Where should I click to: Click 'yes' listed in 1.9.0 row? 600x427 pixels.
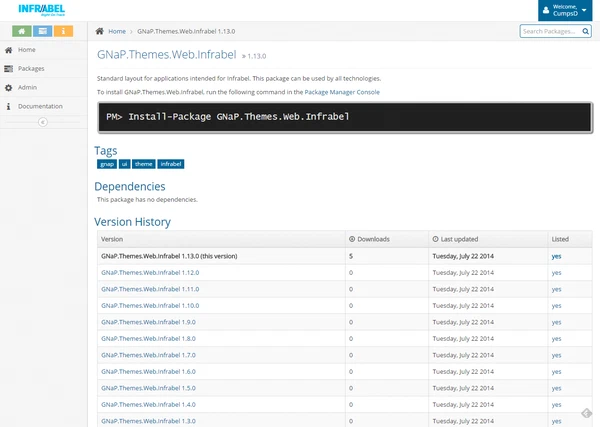coord(556,322)
